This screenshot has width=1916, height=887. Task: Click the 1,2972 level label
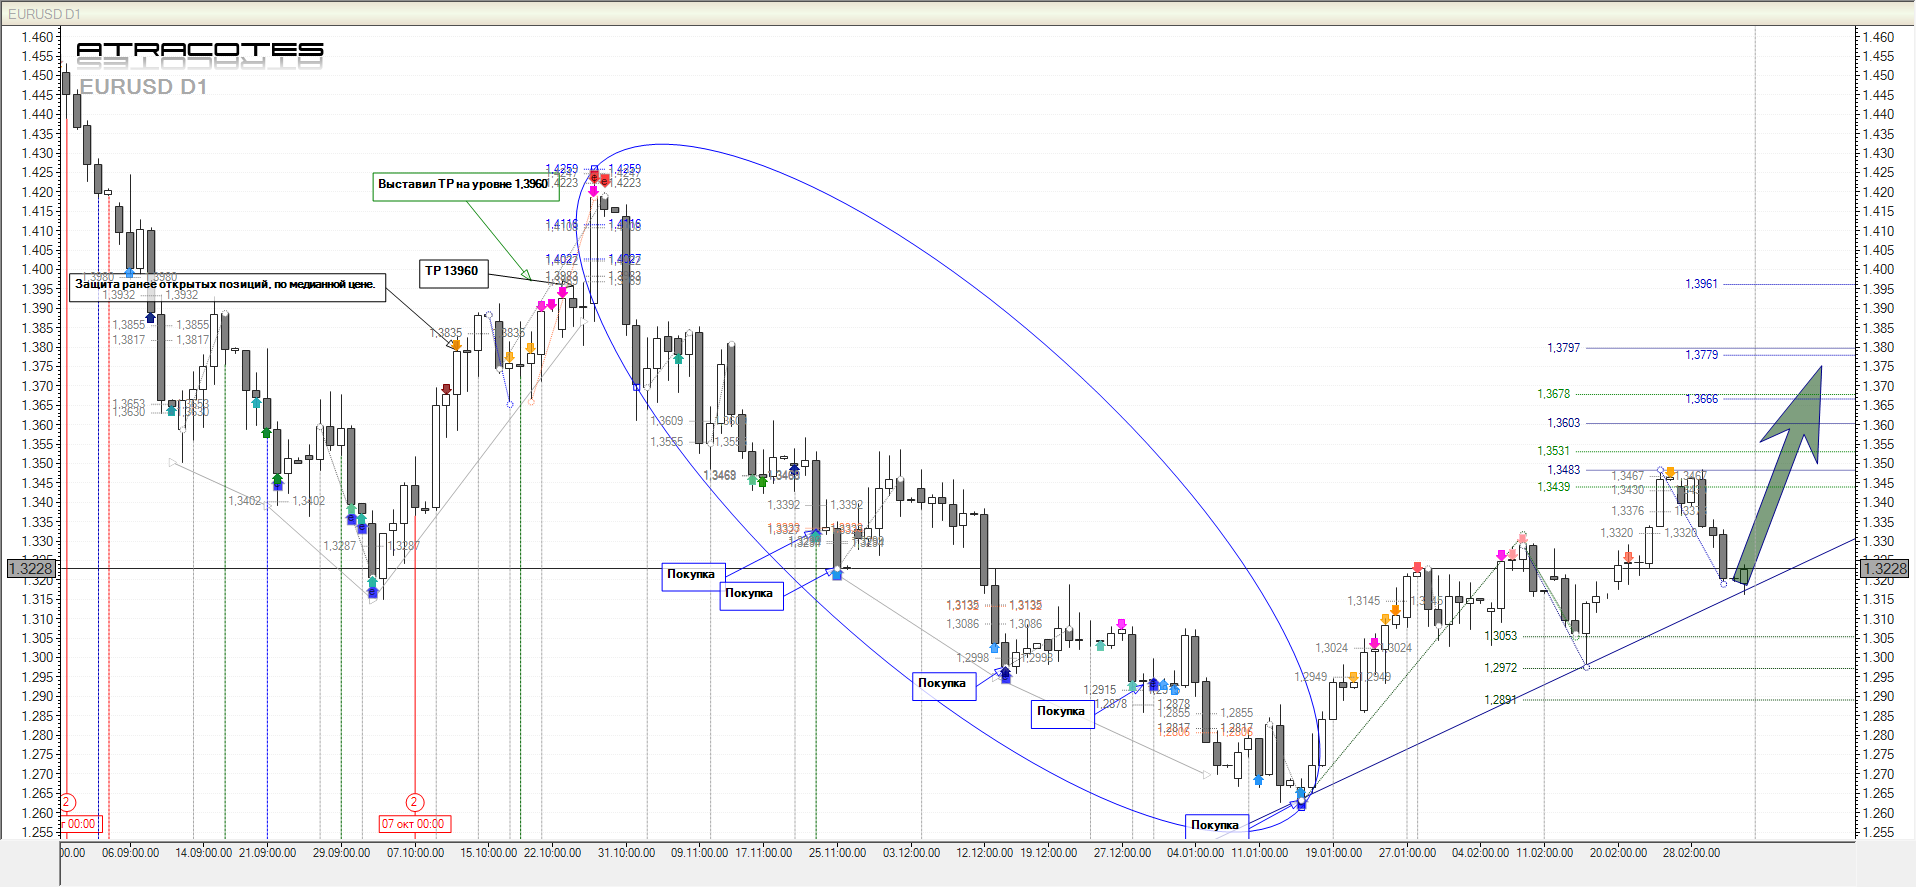point(1500,668)
